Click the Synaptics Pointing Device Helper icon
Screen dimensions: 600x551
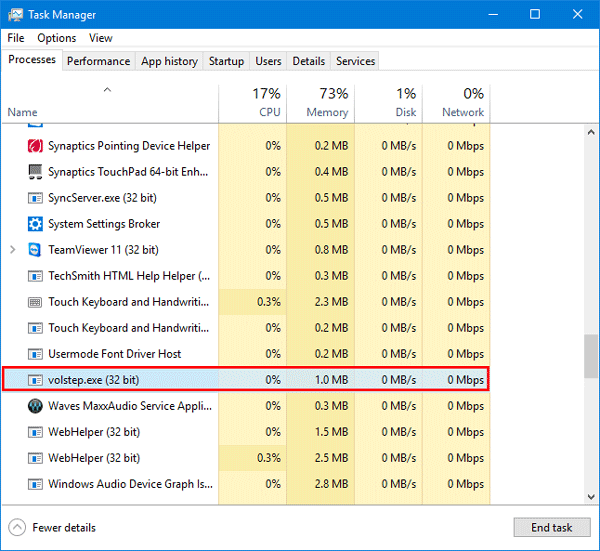[x=35, y=146]
